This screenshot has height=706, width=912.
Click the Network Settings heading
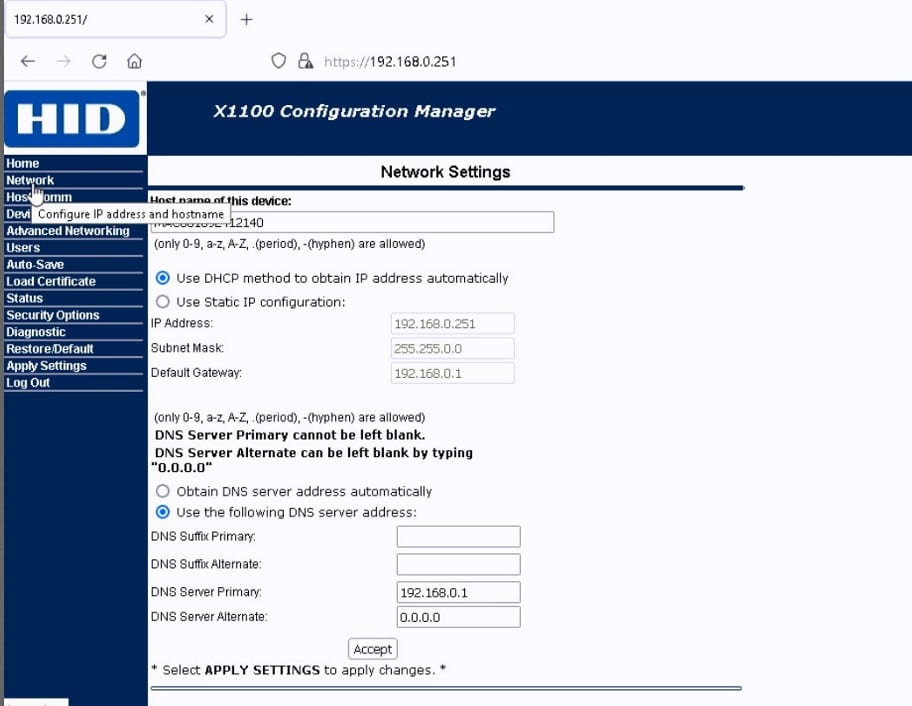coord(446,172)
